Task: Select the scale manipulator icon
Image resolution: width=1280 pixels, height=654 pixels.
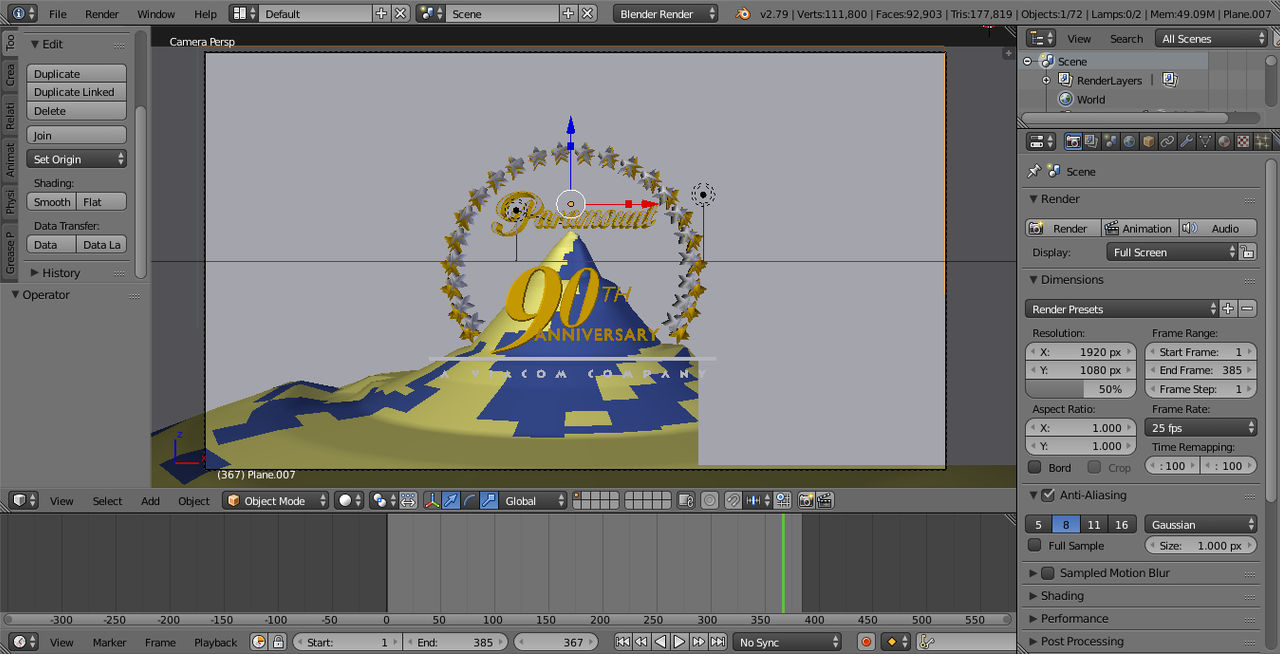Action: coord(489,501)
